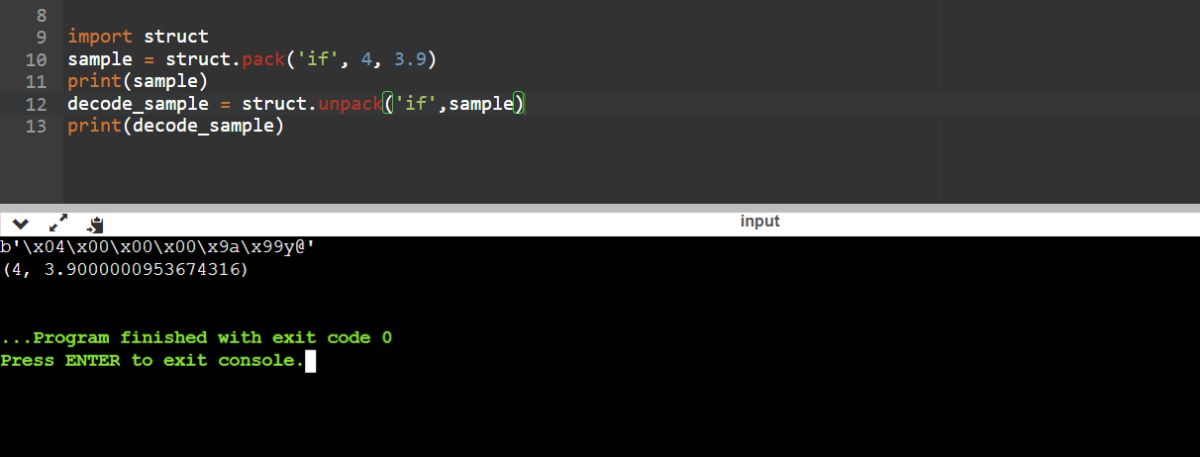This screenshot has width=1200, height=457.
Task: Select the 'input' console tab label
Action: point(759,221)
